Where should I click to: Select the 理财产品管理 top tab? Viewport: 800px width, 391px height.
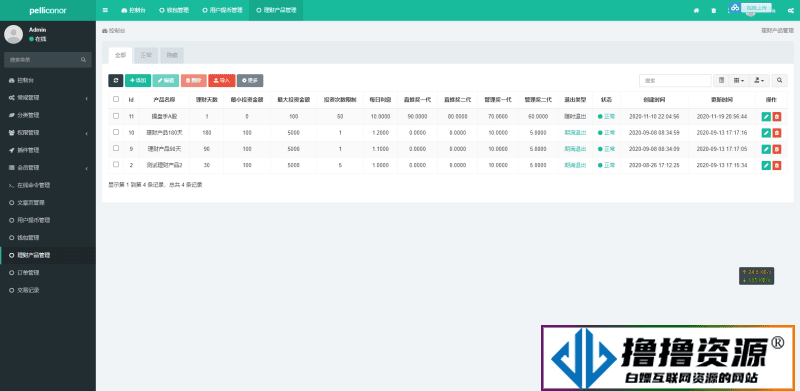(x=276, y=10)
